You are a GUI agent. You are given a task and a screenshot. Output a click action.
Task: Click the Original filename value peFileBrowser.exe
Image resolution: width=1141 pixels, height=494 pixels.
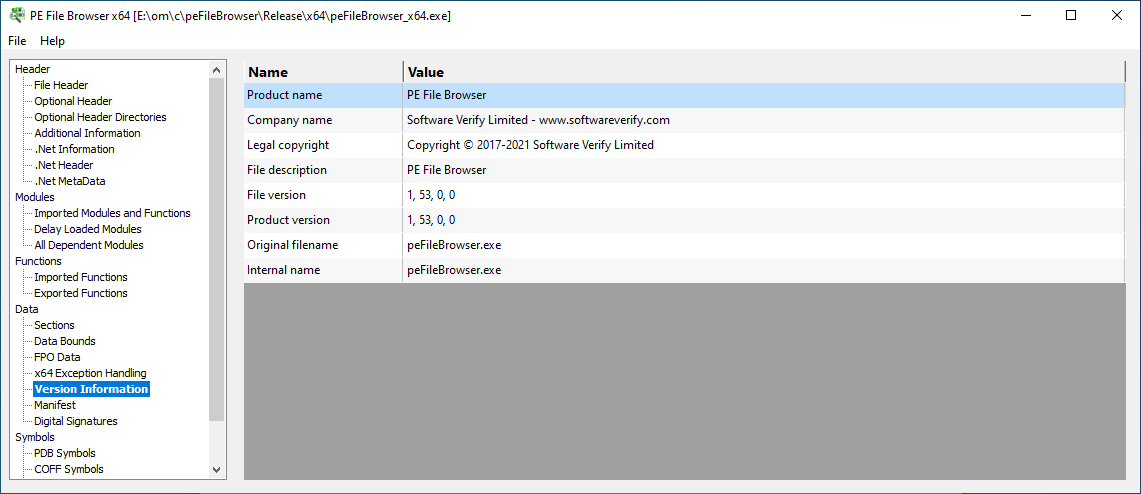click(454, 245)
